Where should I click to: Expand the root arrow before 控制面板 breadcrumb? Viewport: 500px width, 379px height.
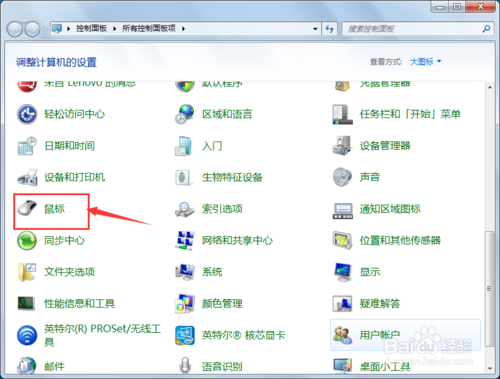68,29
